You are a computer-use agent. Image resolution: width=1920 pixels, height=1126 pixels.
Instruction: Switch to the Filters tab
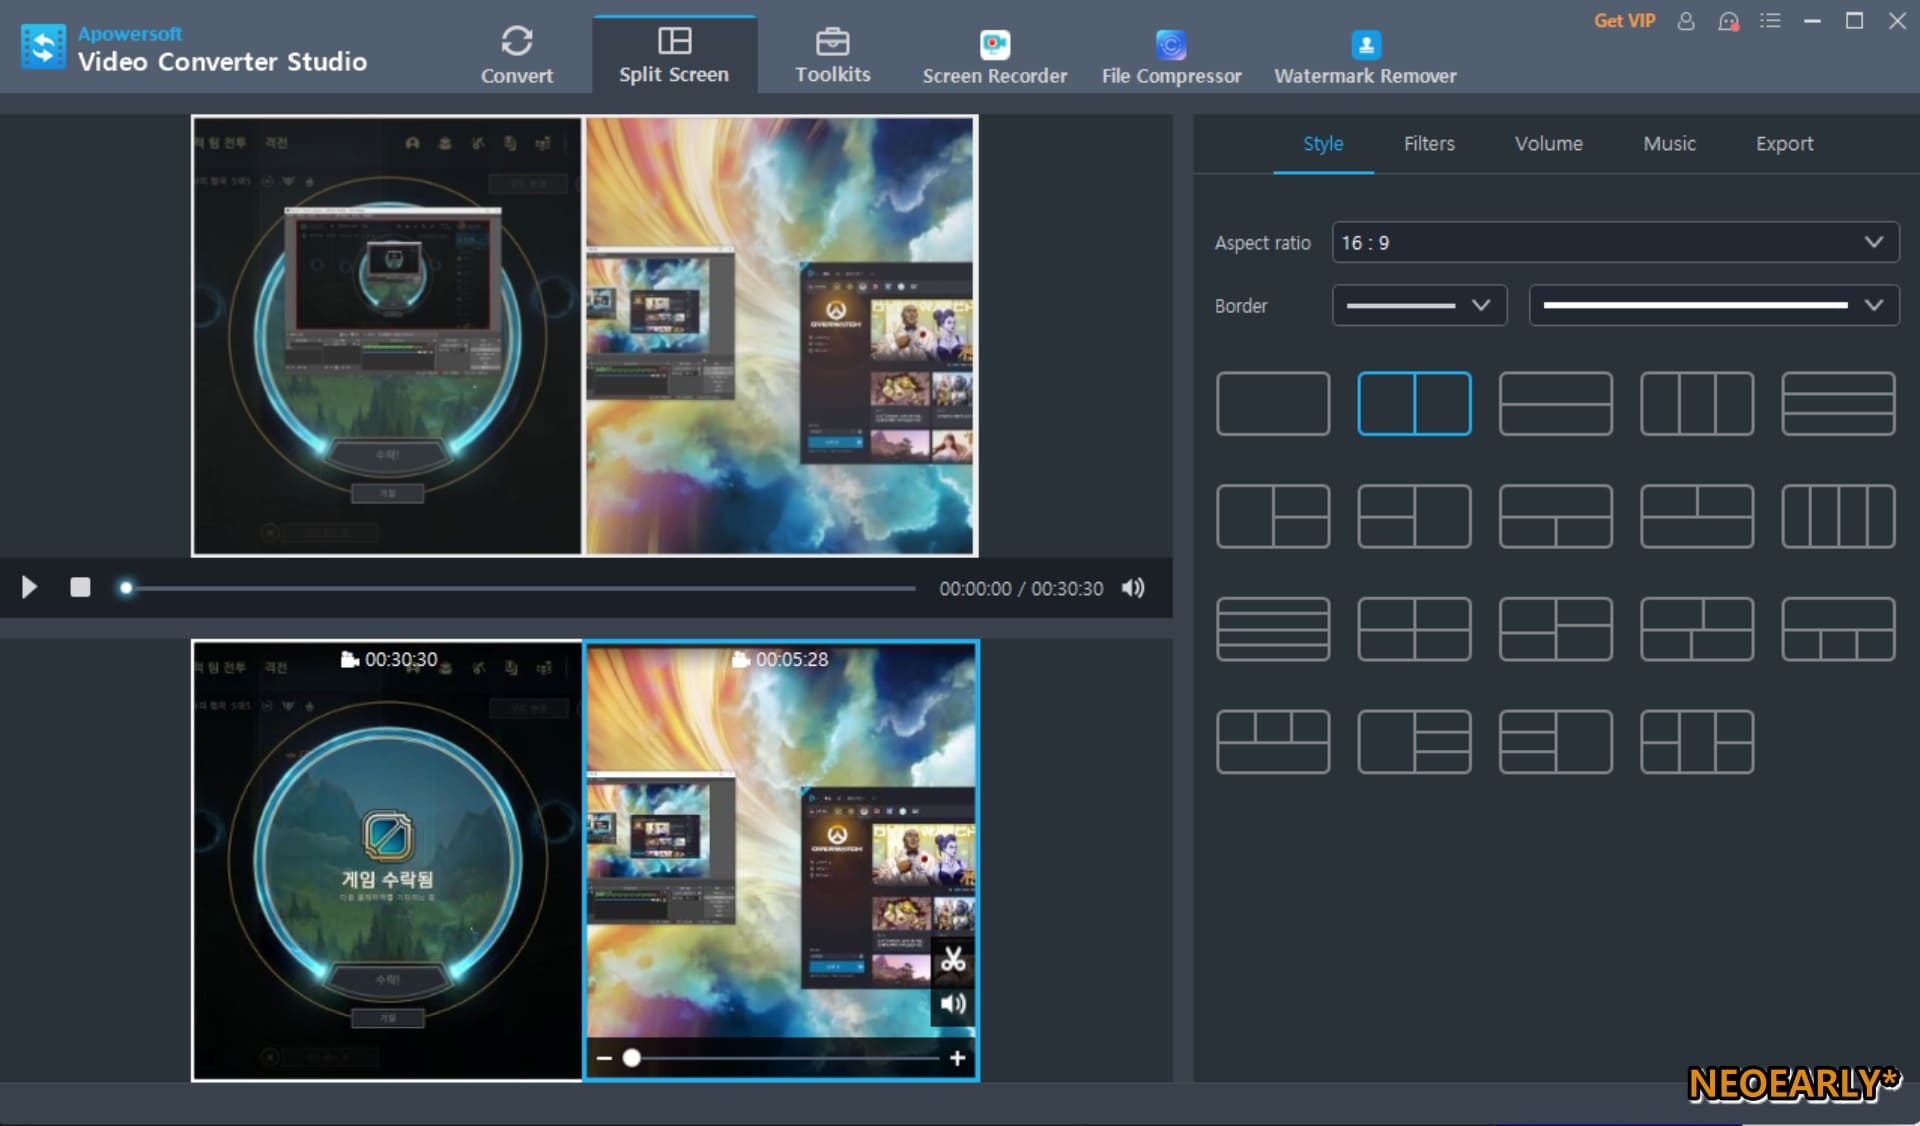[x=1429, y=143]
